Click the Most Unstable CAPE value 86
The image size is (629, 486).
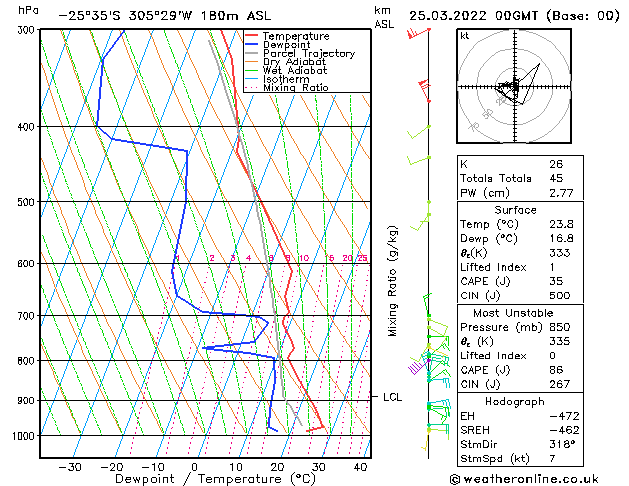556,370
